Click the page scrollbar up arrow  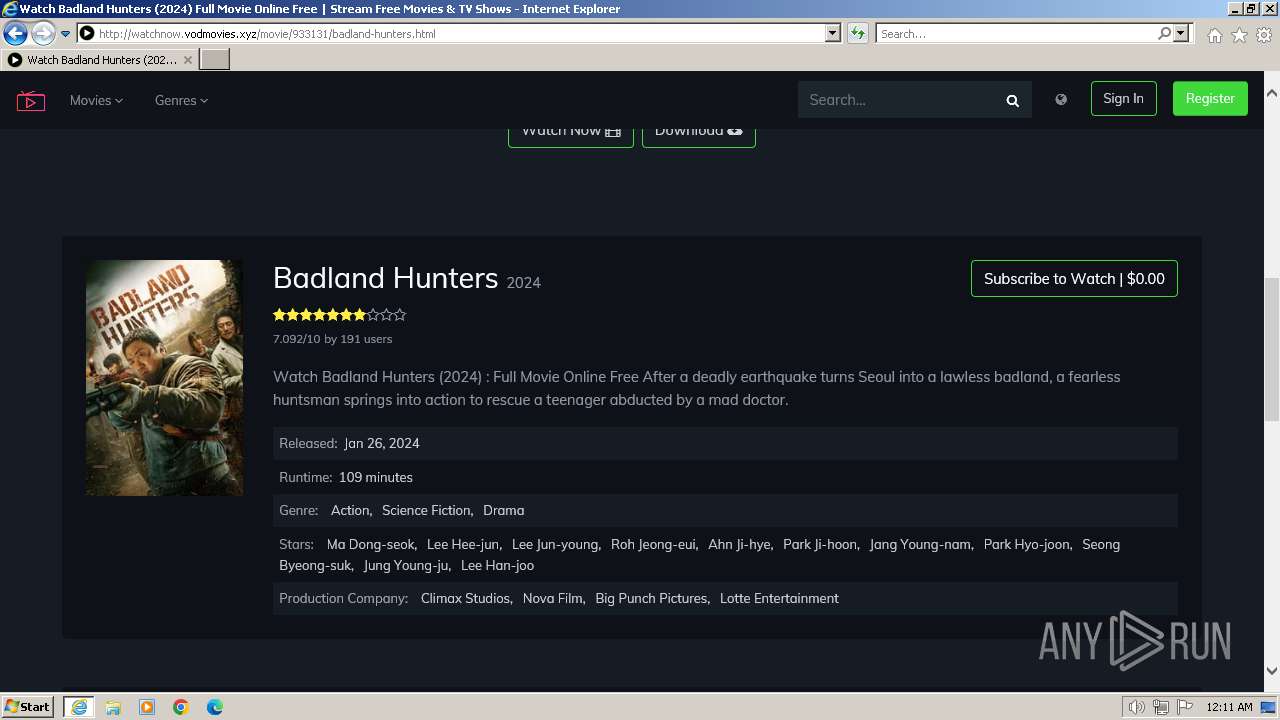(1272, 93)
